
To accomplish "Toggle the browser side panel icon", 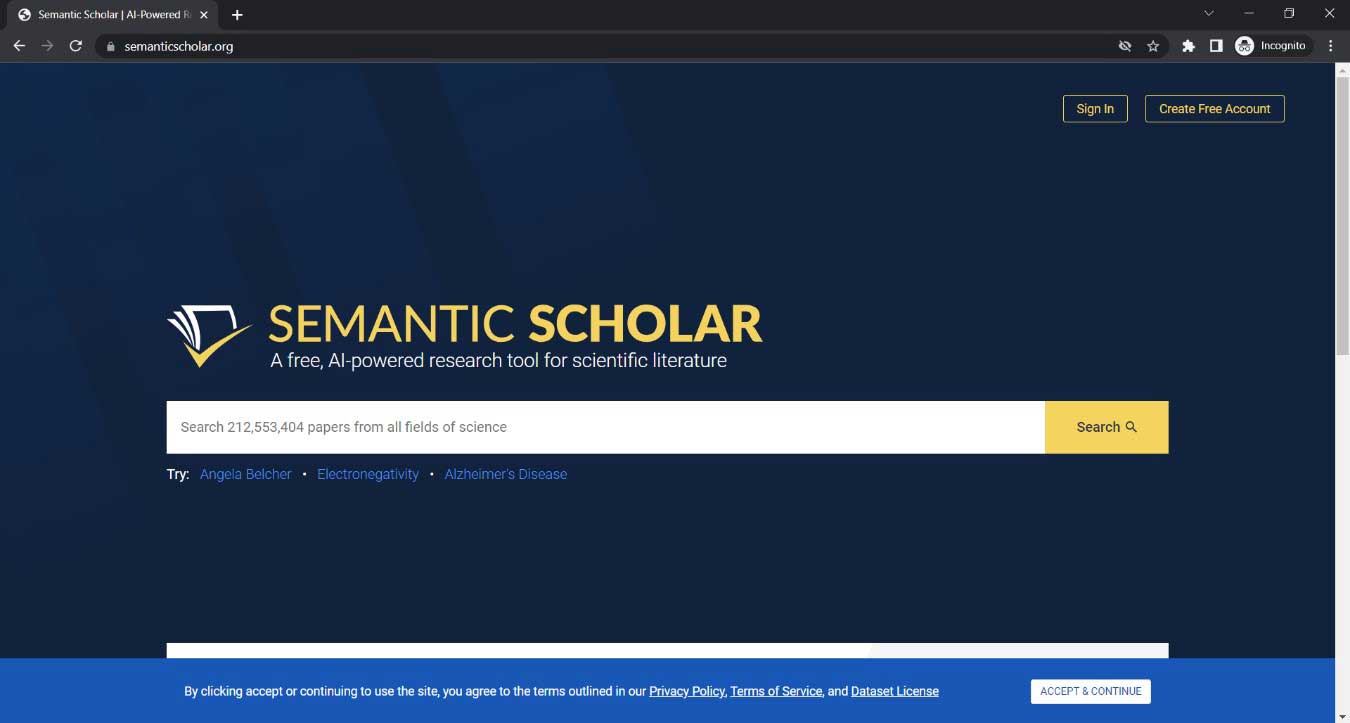I will pos(1216,46).
